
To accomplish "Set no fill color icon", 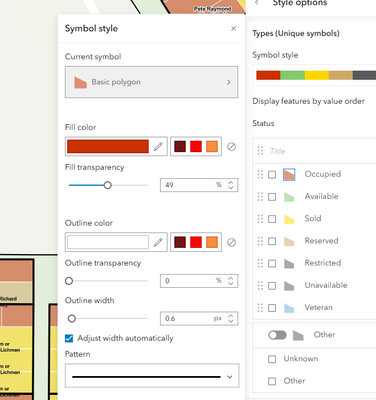I will coord(231,147).
